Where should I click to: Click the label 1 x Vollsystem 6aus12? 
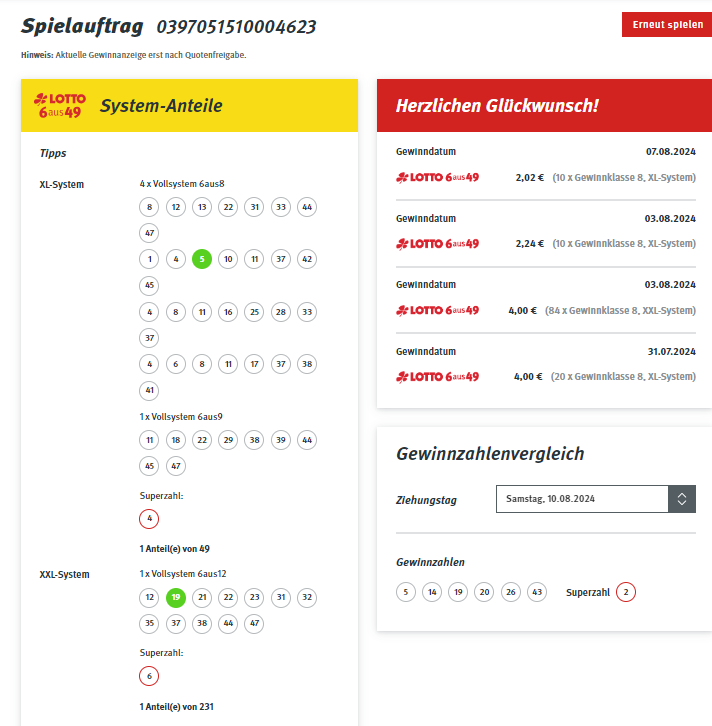click(x=183, y=574)
